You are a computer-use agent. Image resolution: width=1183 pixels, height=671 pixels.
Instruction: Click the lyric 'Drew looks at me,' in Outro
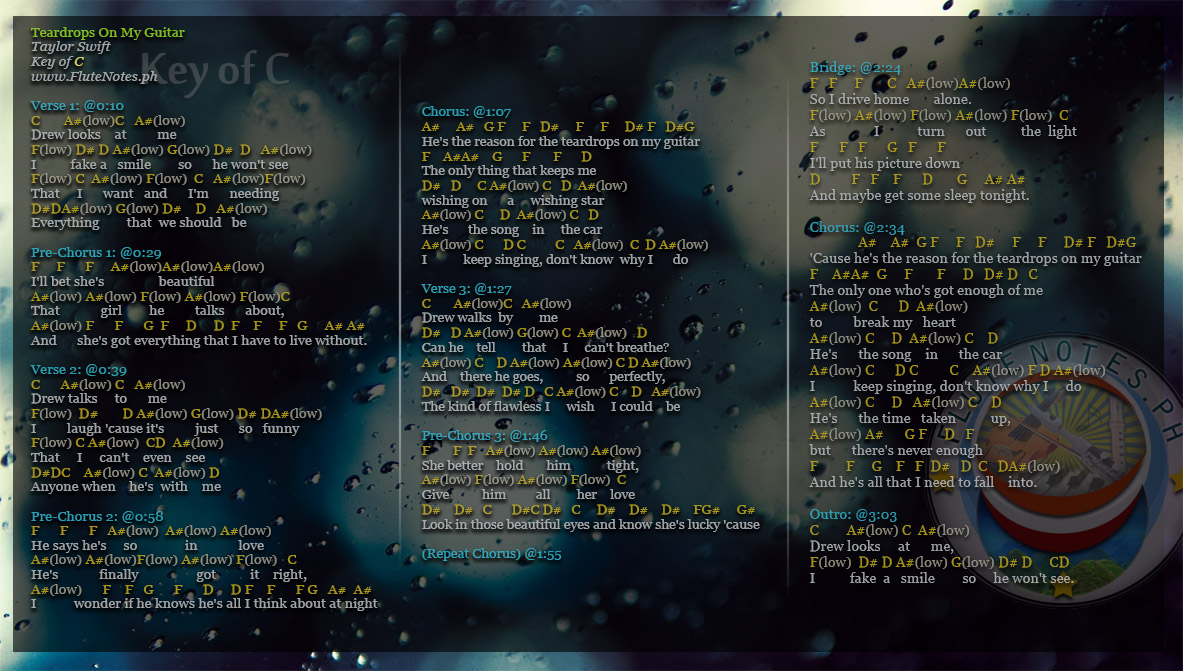tap(881, 546)
